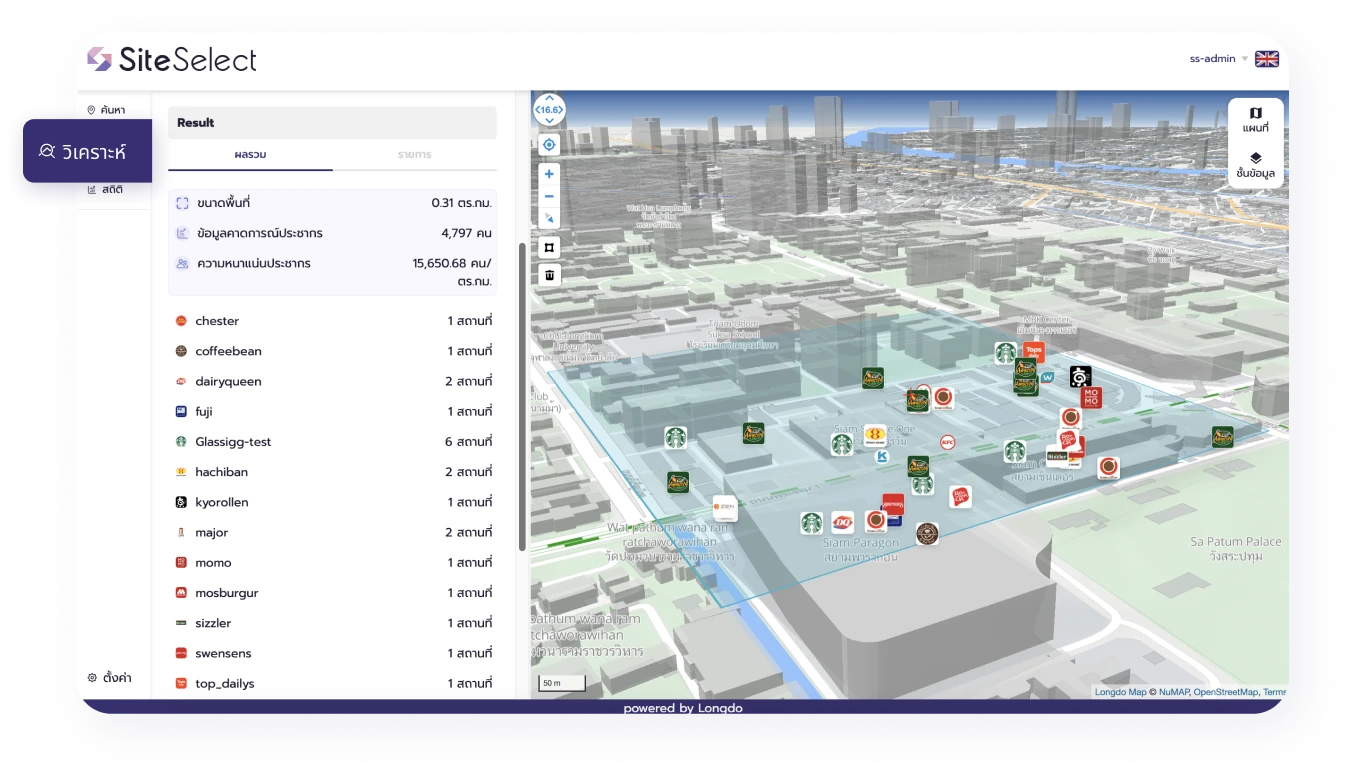The image size is (1346, 776).
Task: Select the KFC marker on the map
Action: click(x=948, y=442)
